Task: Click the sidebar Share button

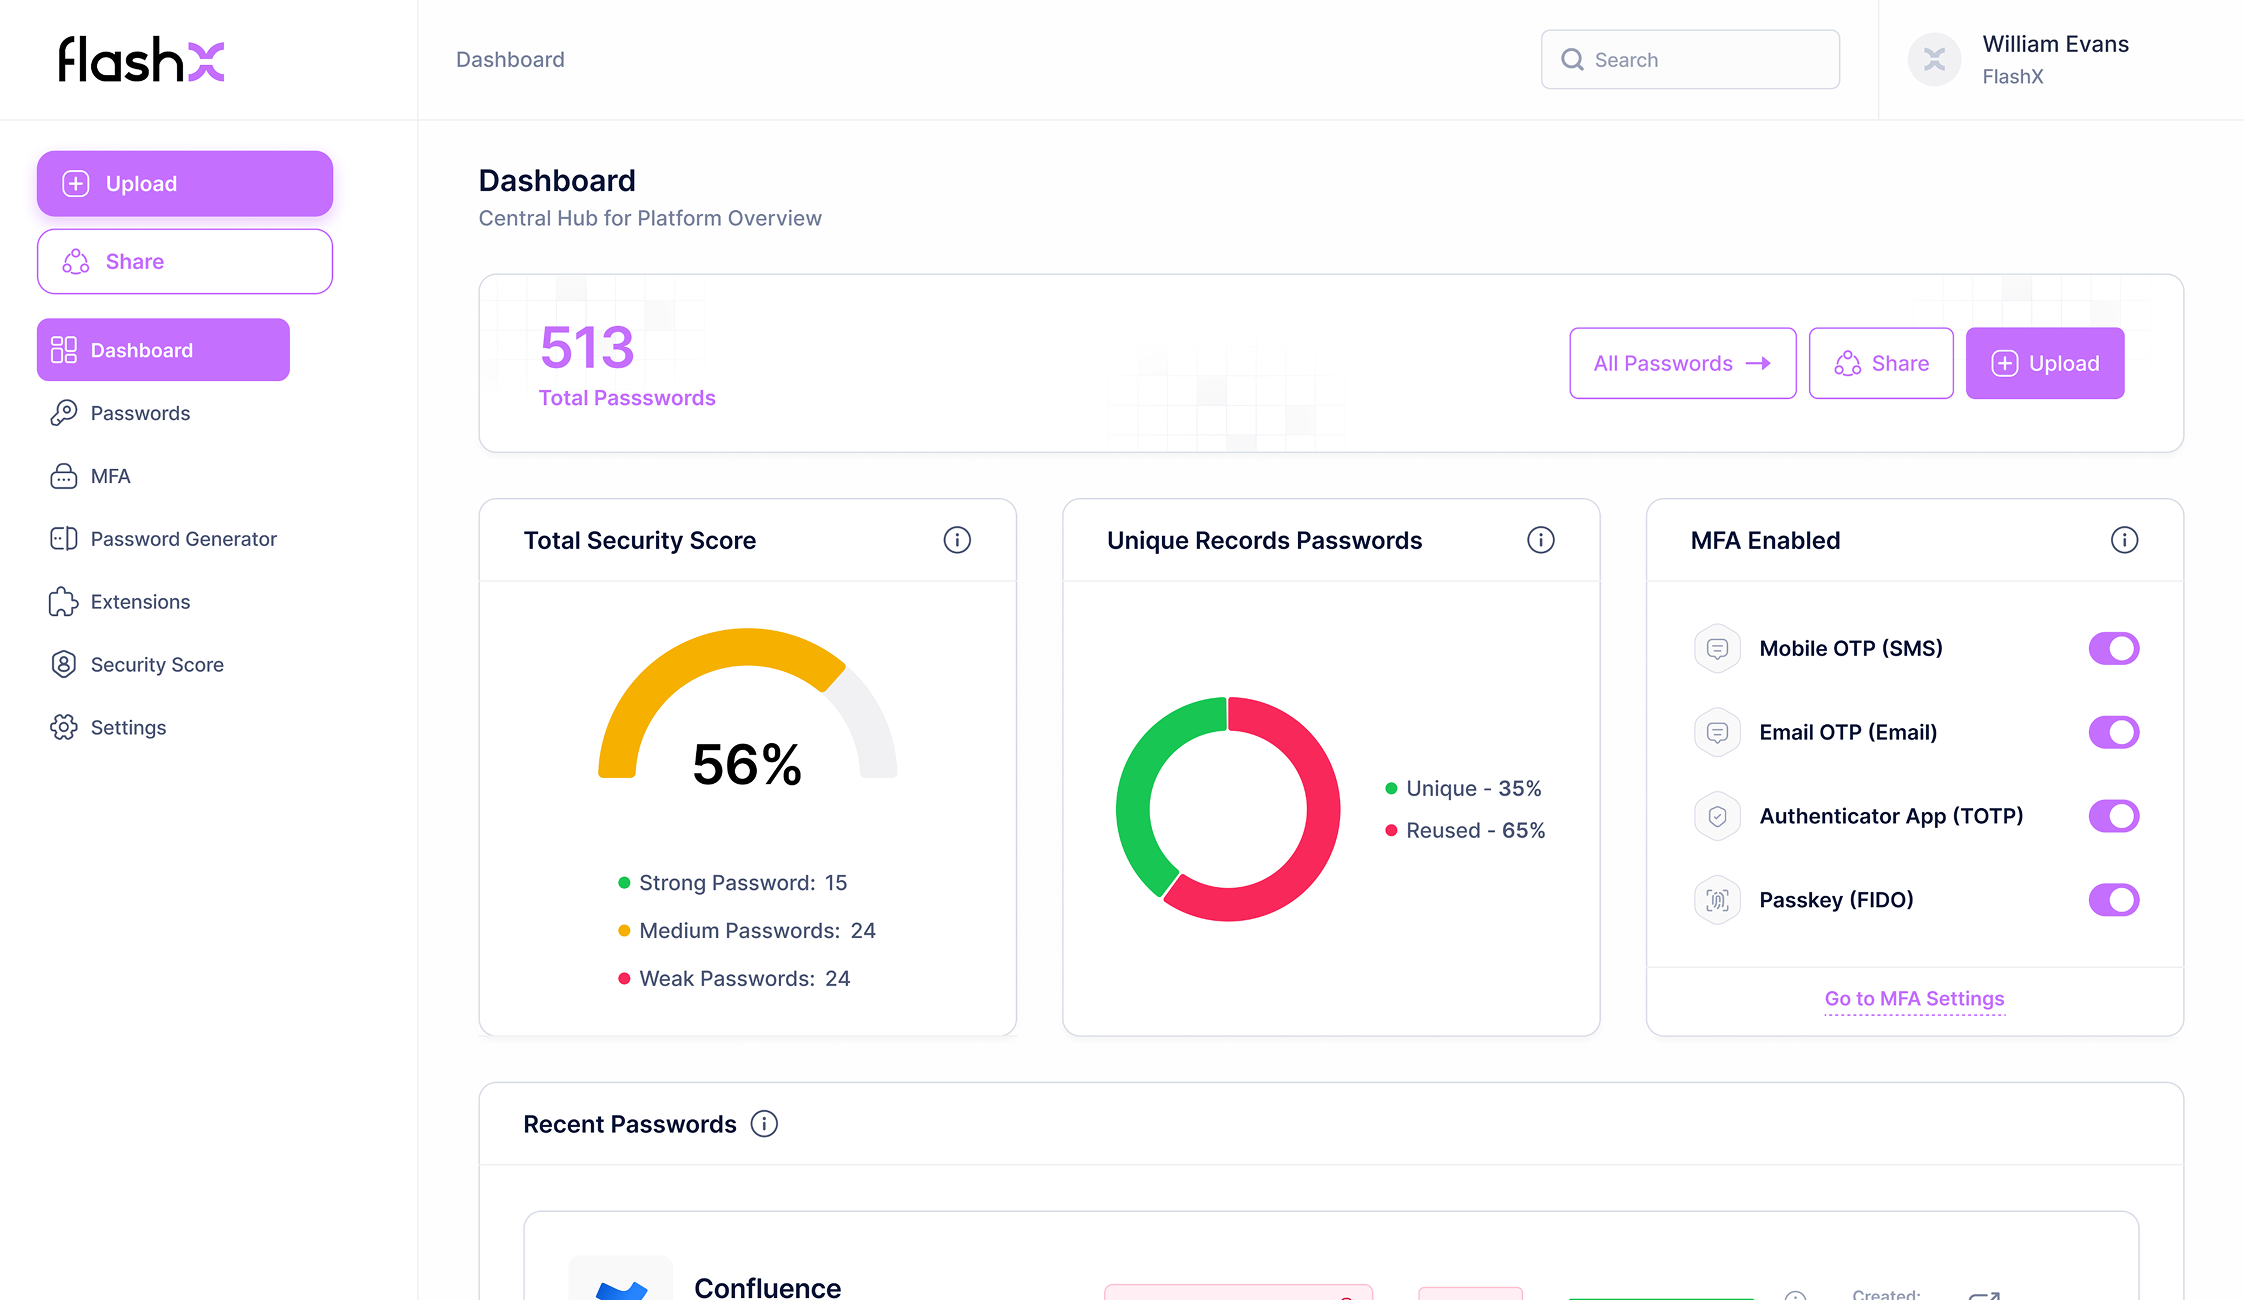Action: [185, 262]
